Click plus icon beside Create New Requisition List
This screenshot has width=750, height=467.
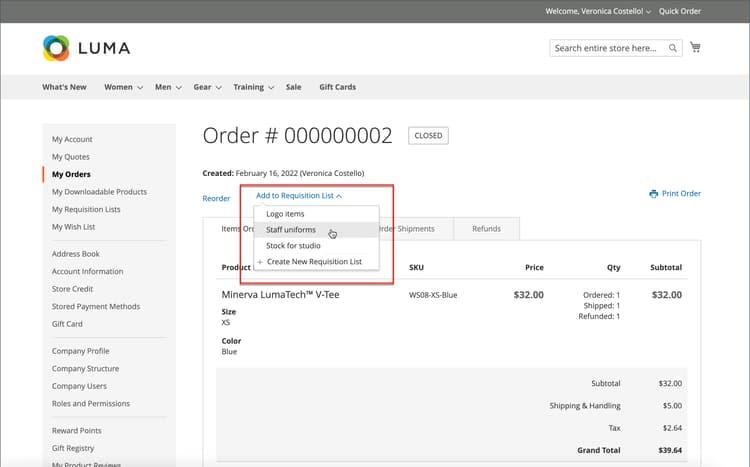(260, 262)
